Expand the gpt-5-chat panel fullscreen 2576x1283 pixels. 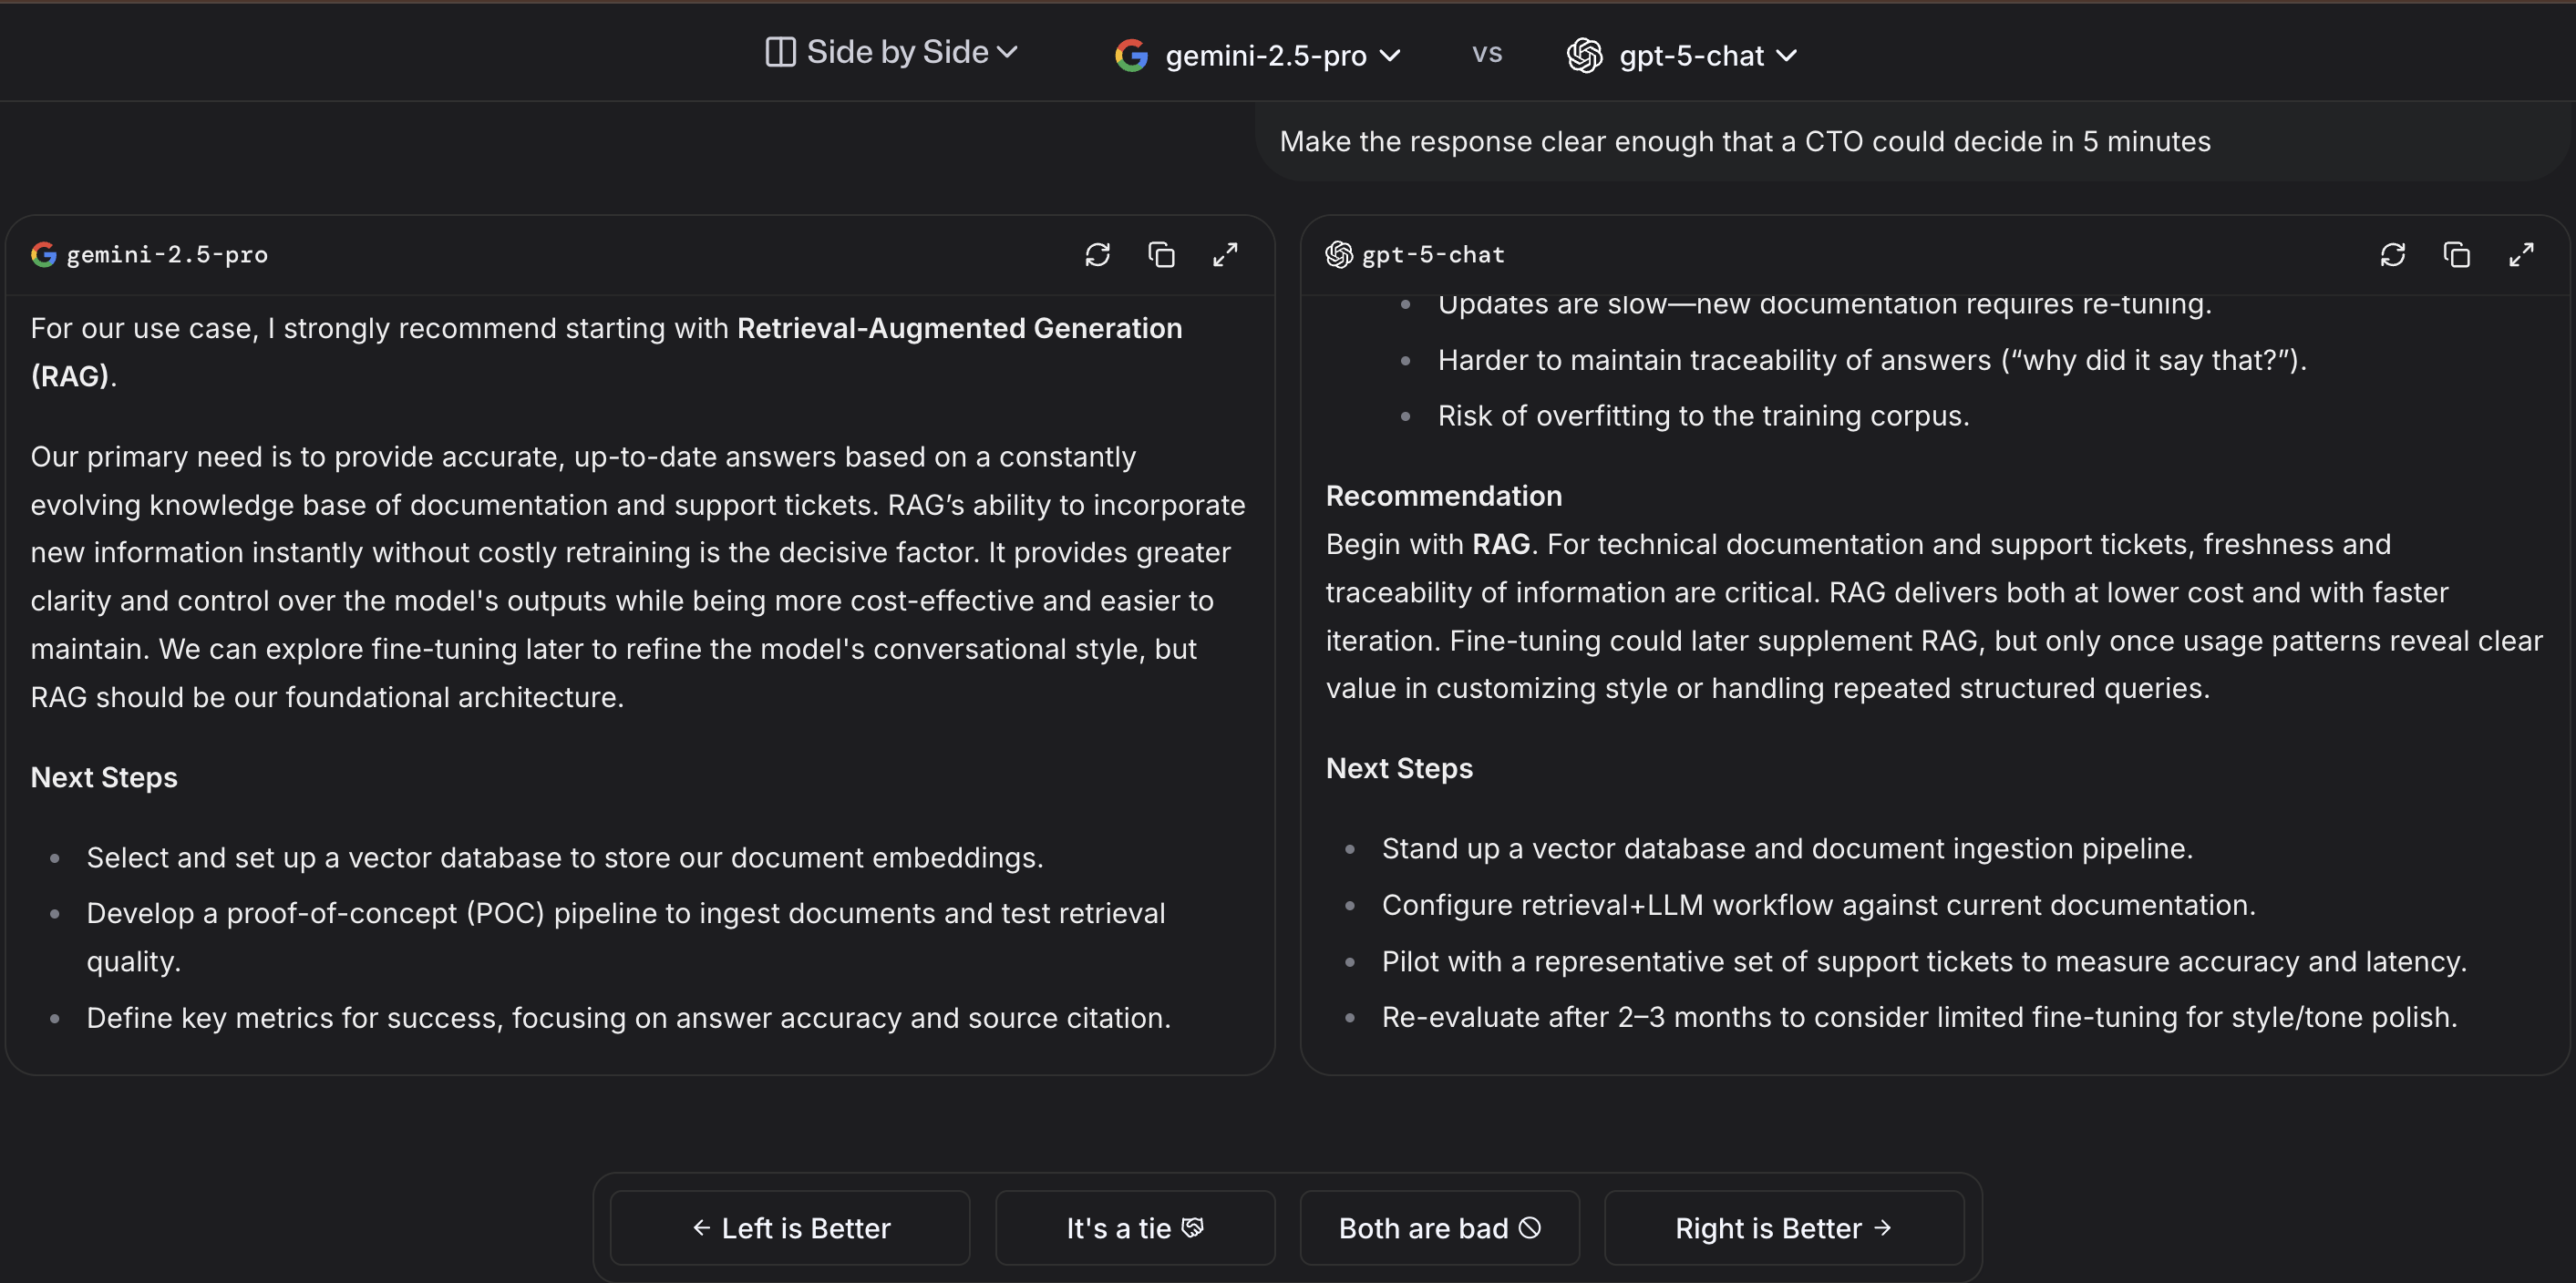tap(2521, 255)
